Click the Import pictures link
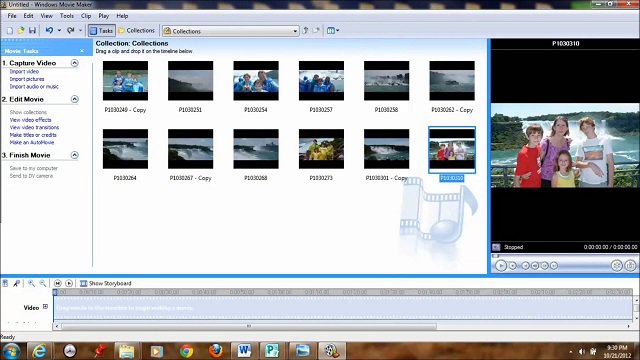640x360 pixels. coord(27,79)
